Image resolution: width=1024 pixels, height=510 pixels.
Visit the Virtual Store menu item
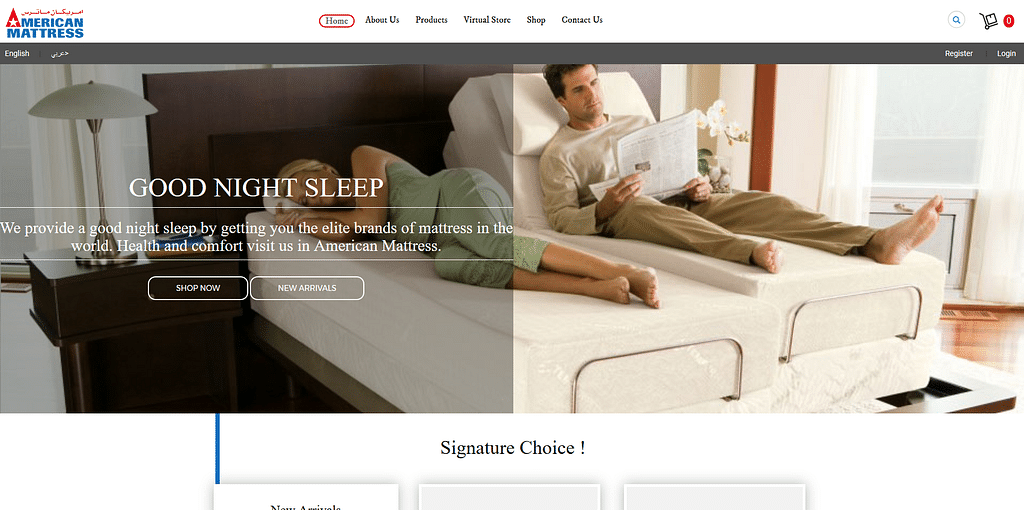(487, 20)
